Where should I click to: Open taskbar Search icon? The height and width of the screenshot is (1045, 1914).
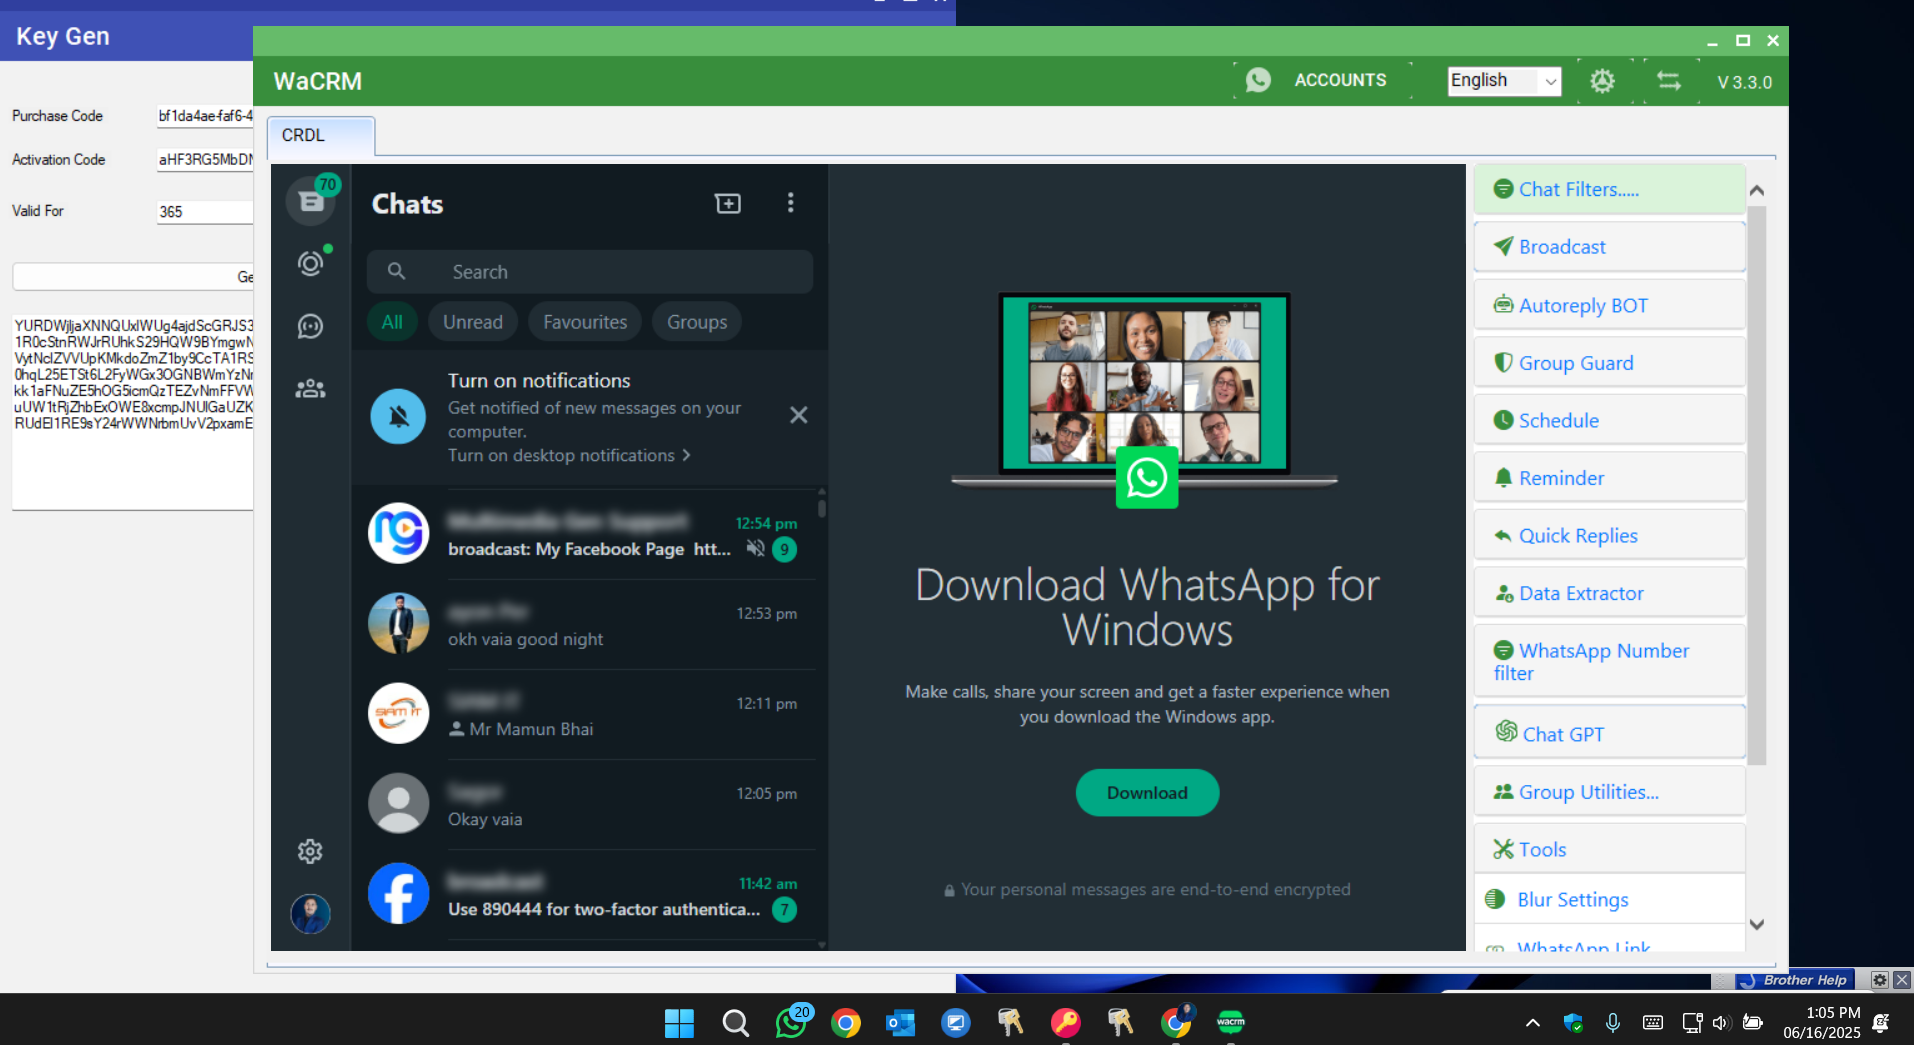[735, 1022]
